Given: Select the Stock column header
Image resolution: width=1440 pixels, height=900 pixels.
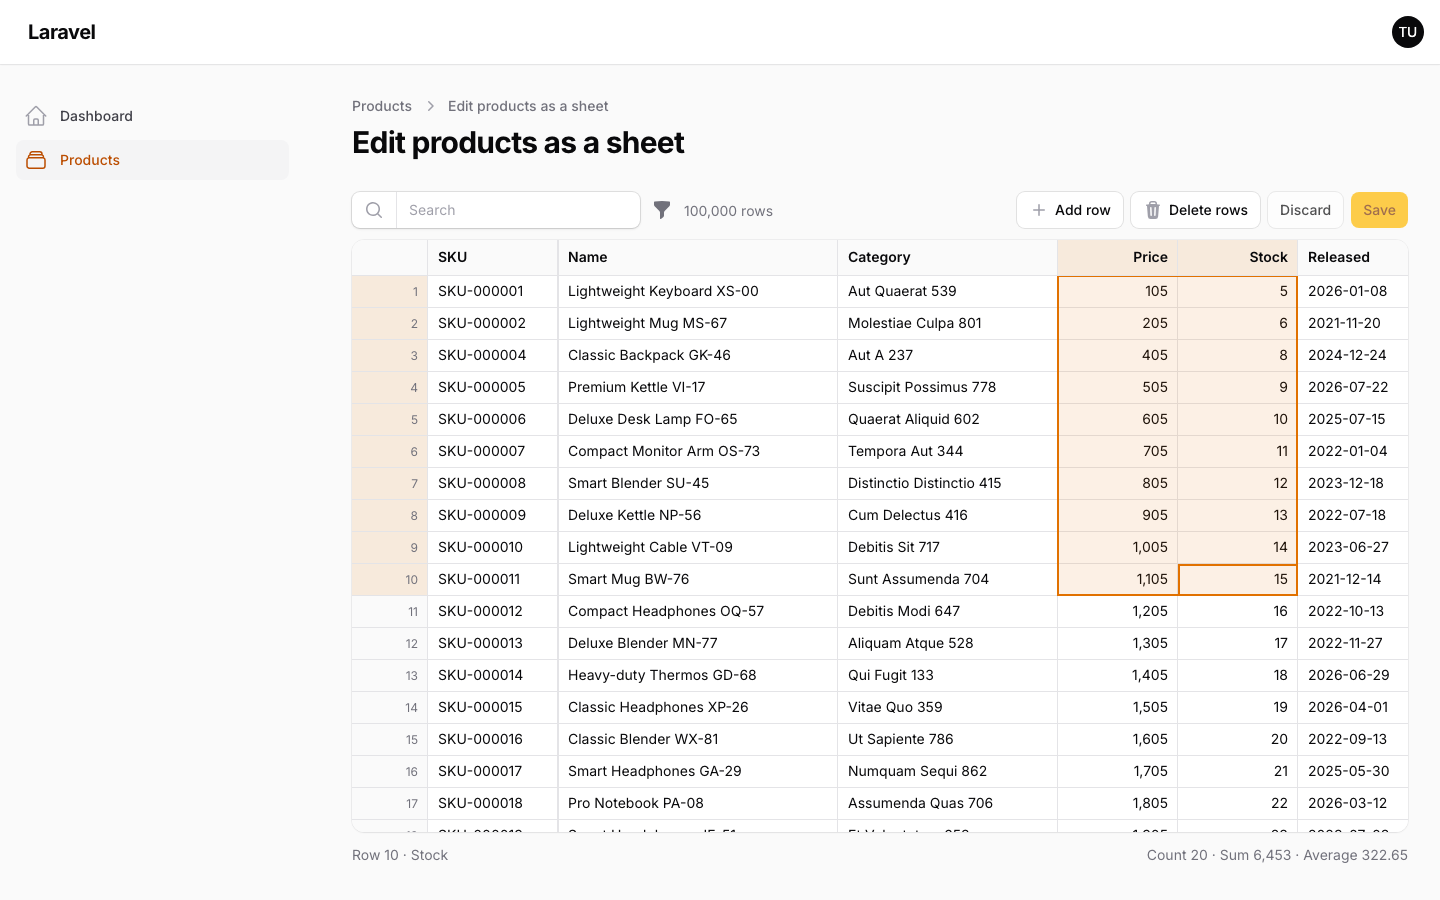Looking at the screenshot, I should pos(1238,257).
